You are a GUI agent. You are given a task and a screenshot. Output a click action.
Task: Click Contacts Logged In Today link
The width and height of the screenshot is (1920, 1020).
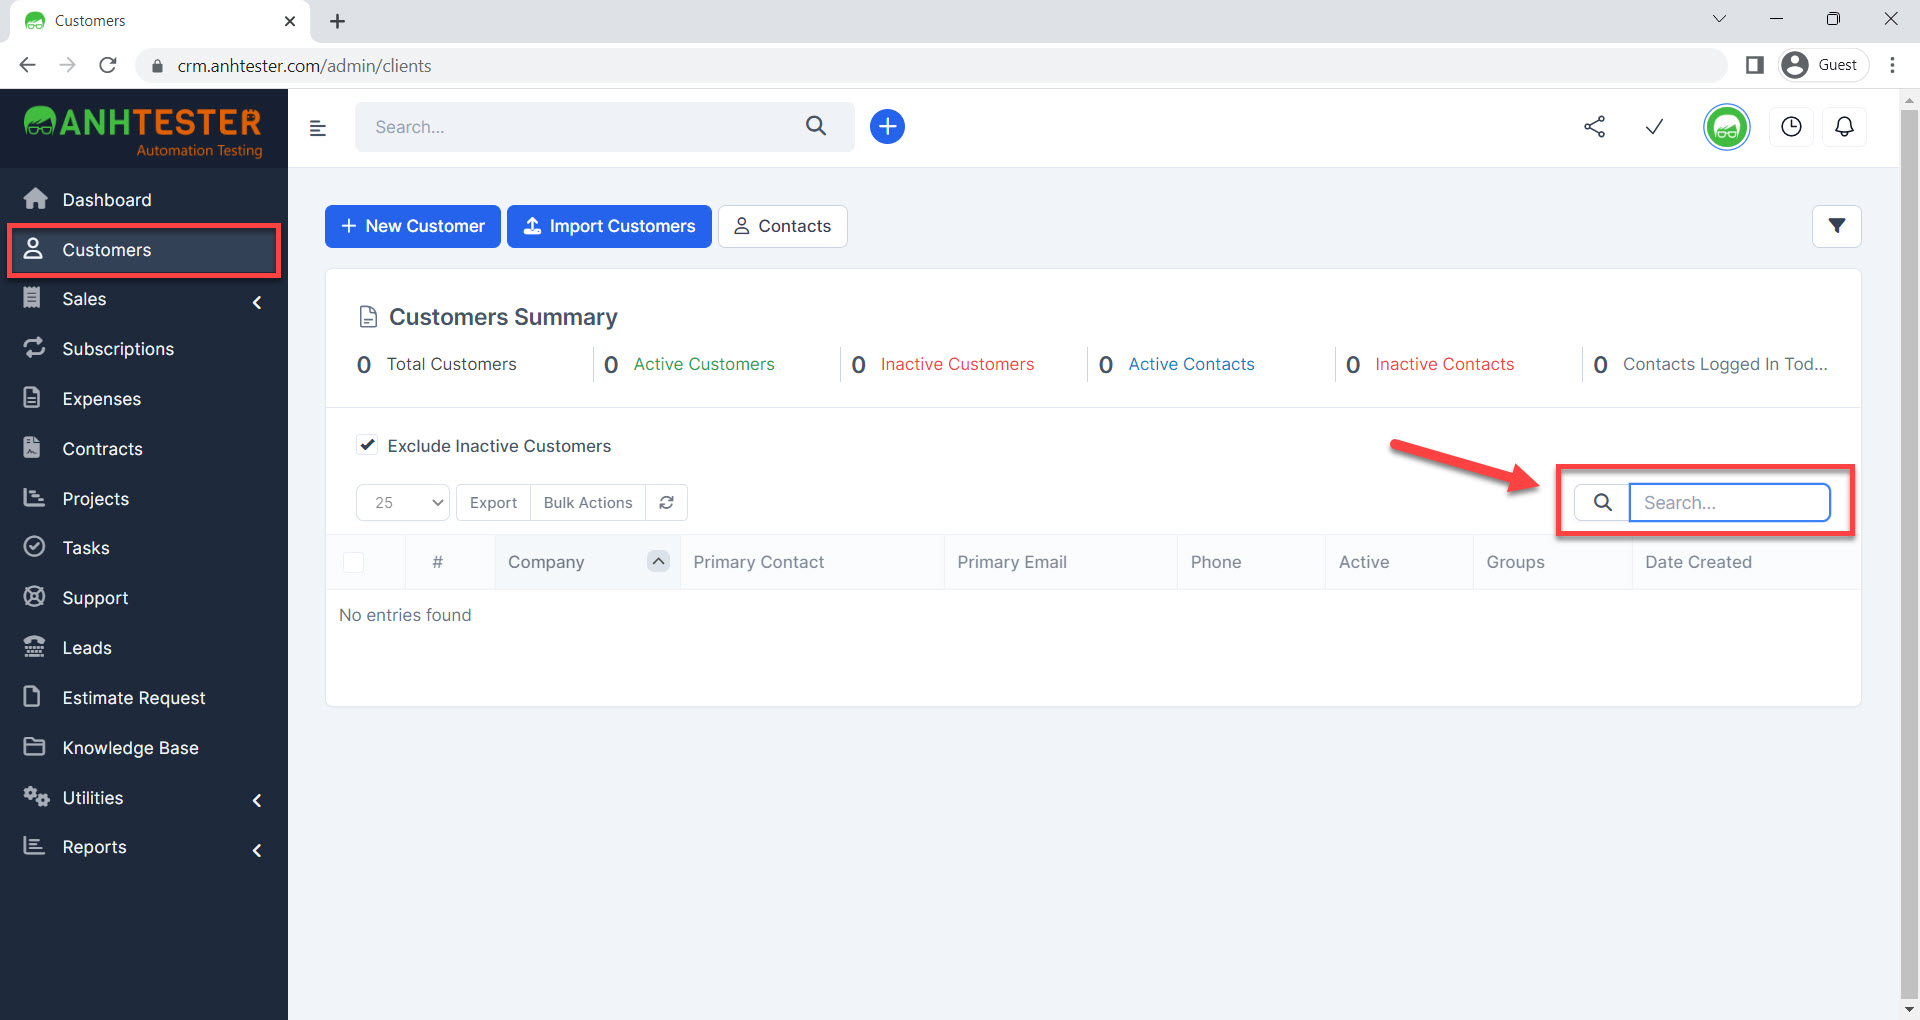pyautogui.click(x=1725, y=364)
